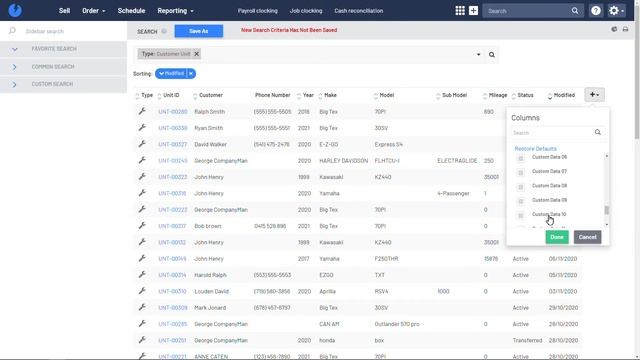Sort by the Model column header
Viewport: 640px width, 360px height.
pos(387,95)
